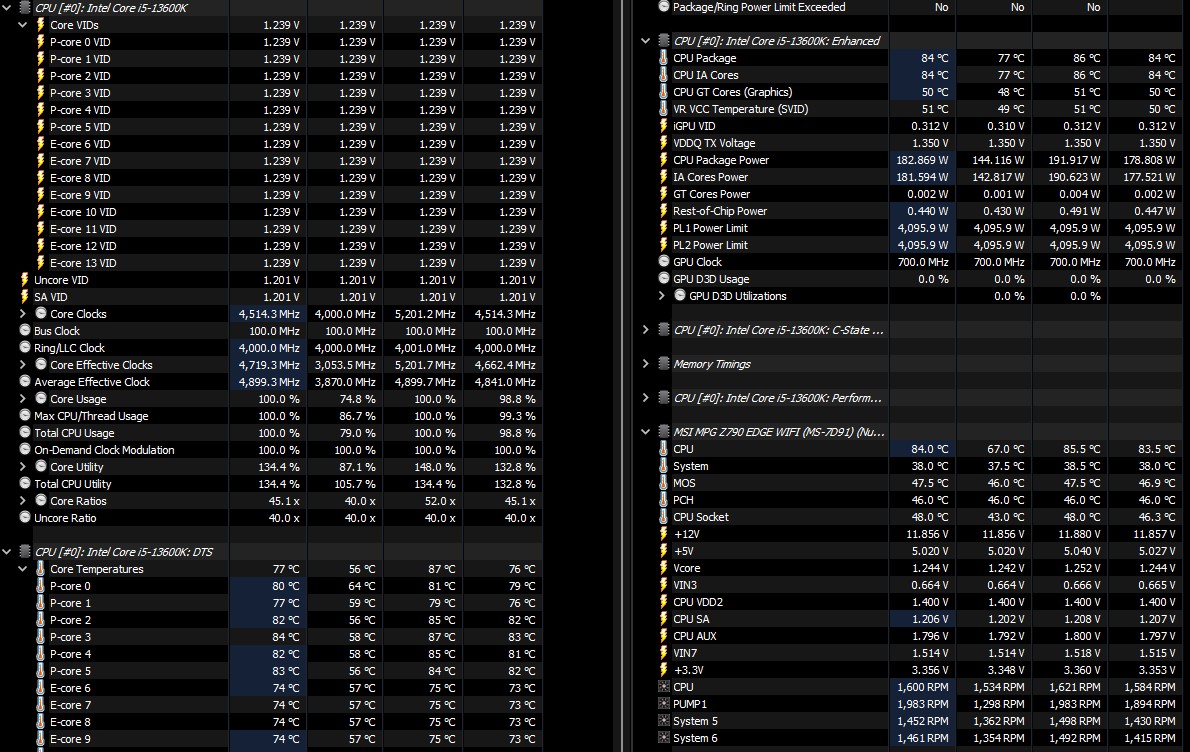The image size is (1190, 752).
Task: Click the Total CPU Usage gauge icon
Action: [x=25, y=433]
